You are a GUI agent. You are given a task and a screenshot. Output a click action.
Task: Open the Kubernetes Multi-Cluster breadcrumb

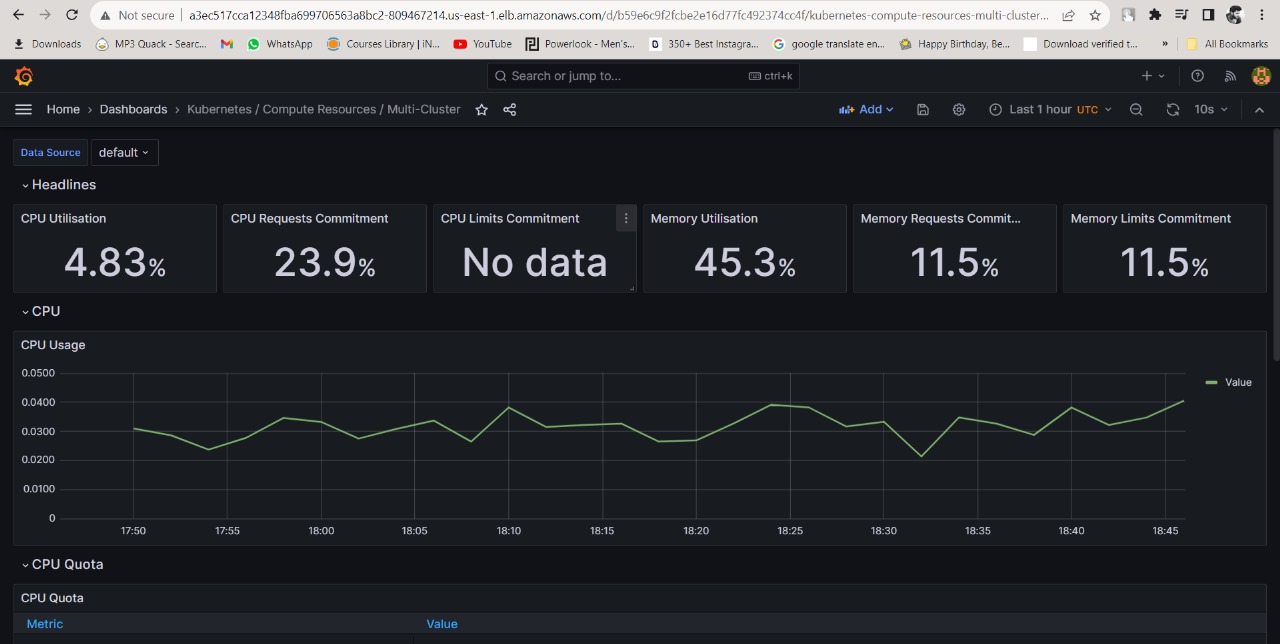point(324,110)
